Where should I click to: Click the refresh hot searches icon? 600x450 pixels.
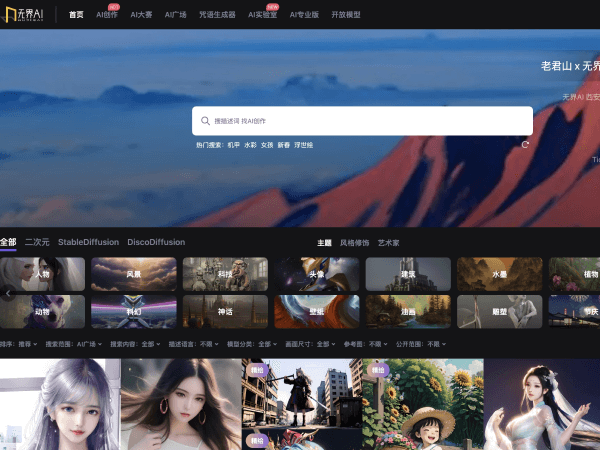pyautogui.click(x=525, y=144)
